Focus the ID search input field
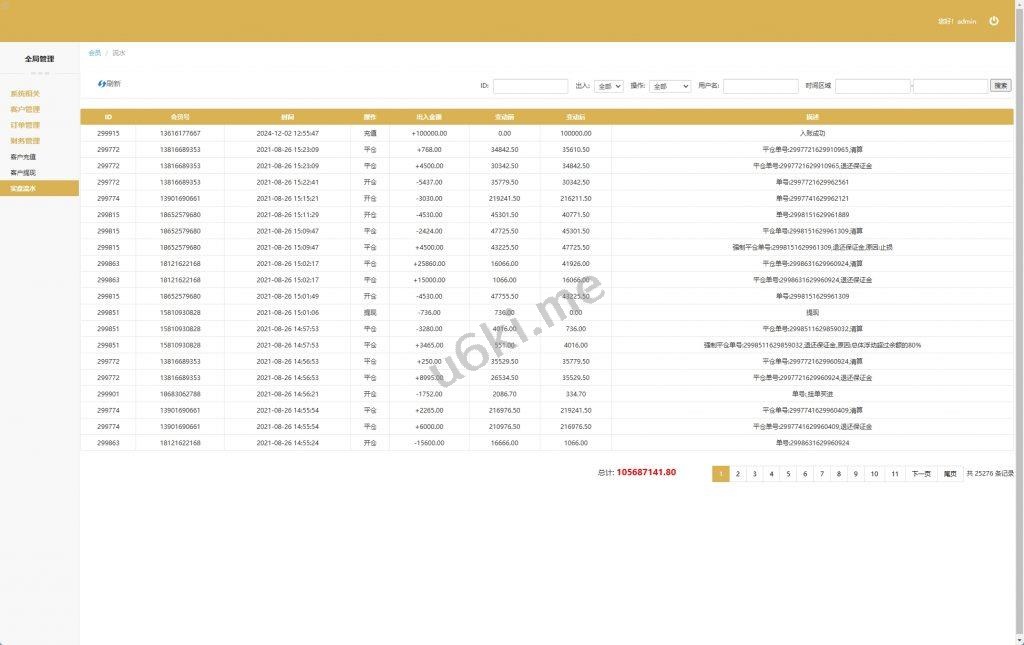The height and width of the screenshot is (645, 1024). [530, 87]
